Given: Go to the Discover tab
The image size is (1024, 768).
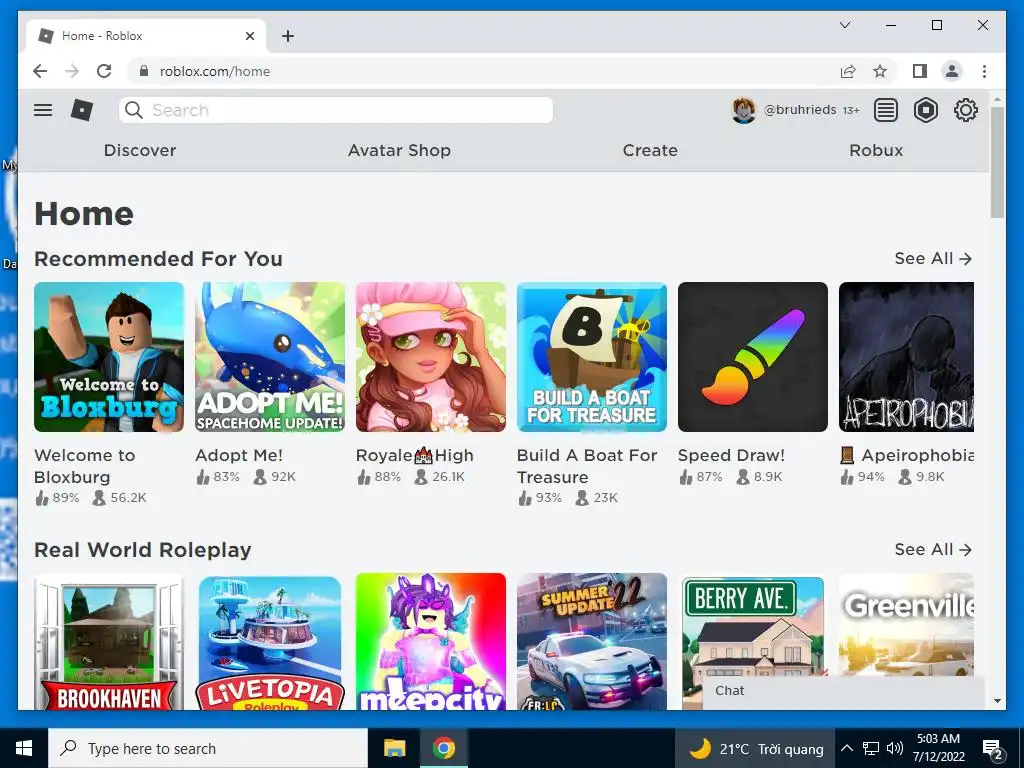Looking at the screenshot, I should click(140, 150).
